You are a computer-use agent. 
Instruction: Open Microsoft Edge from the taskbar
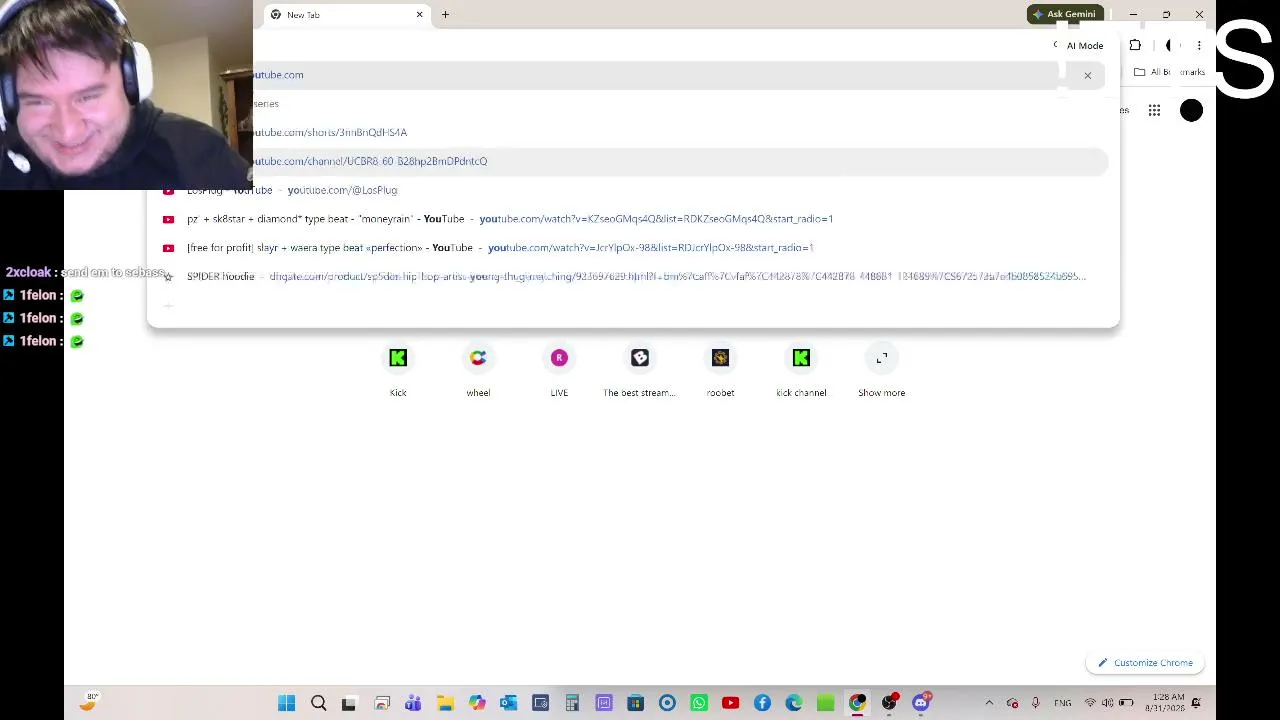(x=794, y=703)
